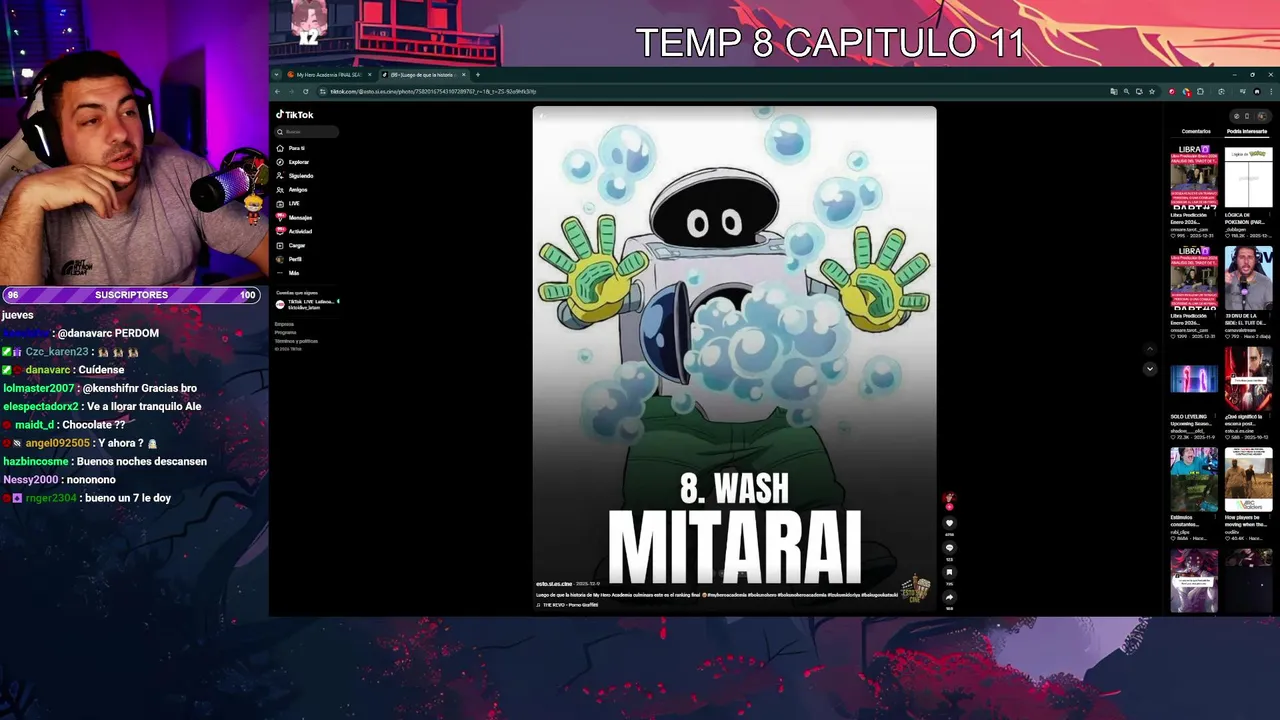Image resolution: width=1280 pixels, height=720 pixels.
Task: Click the TikTok Buscar search field
Action: point(307,132)
